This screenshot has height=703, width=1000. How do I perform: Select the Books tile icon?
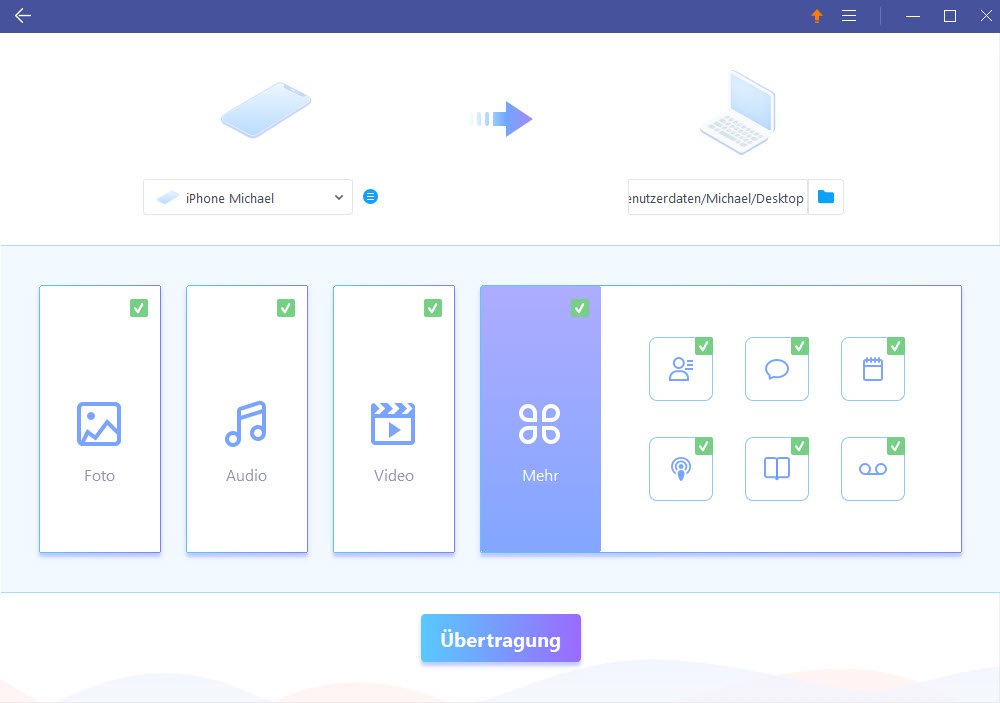(x=777, y=469)
